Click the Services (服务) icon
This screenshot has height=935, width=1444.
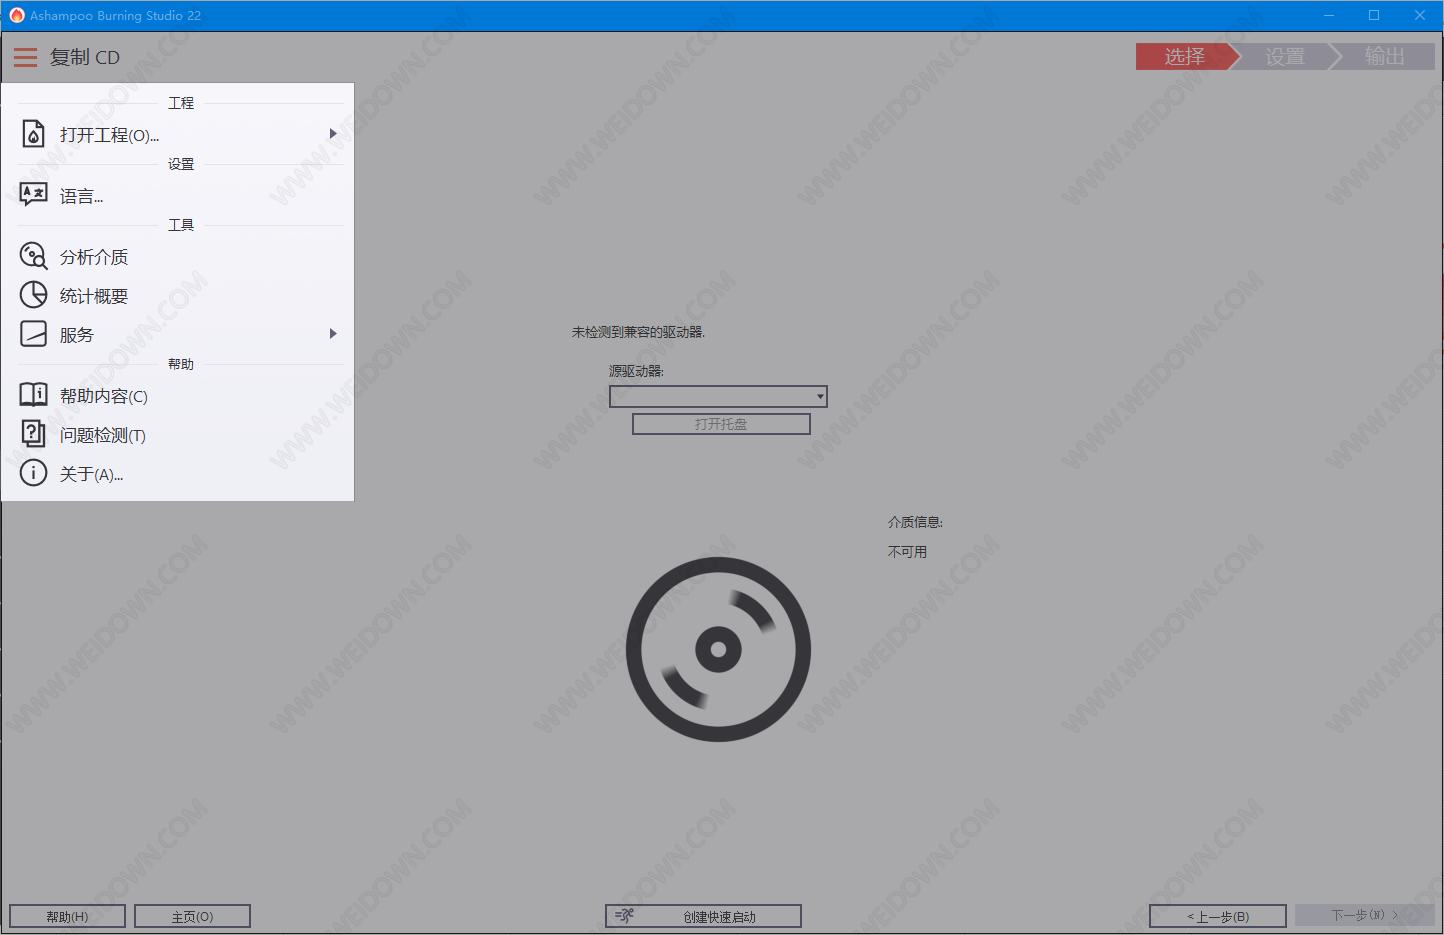(x=33, y=333)
